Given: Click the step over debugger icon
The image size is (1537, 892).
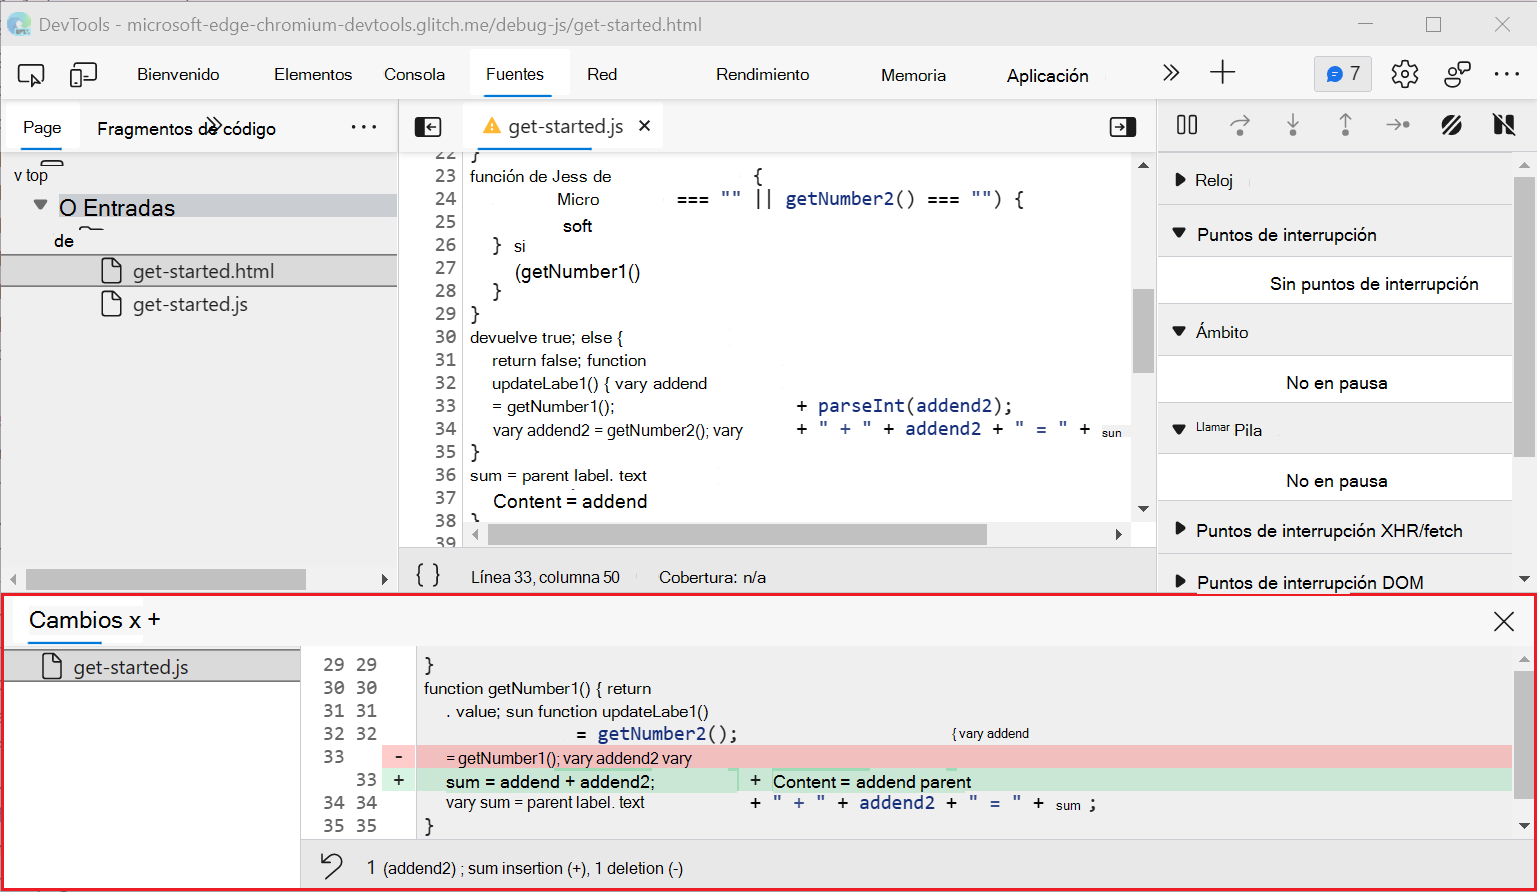Looking at the screenshot, I should coord(1240,125).
